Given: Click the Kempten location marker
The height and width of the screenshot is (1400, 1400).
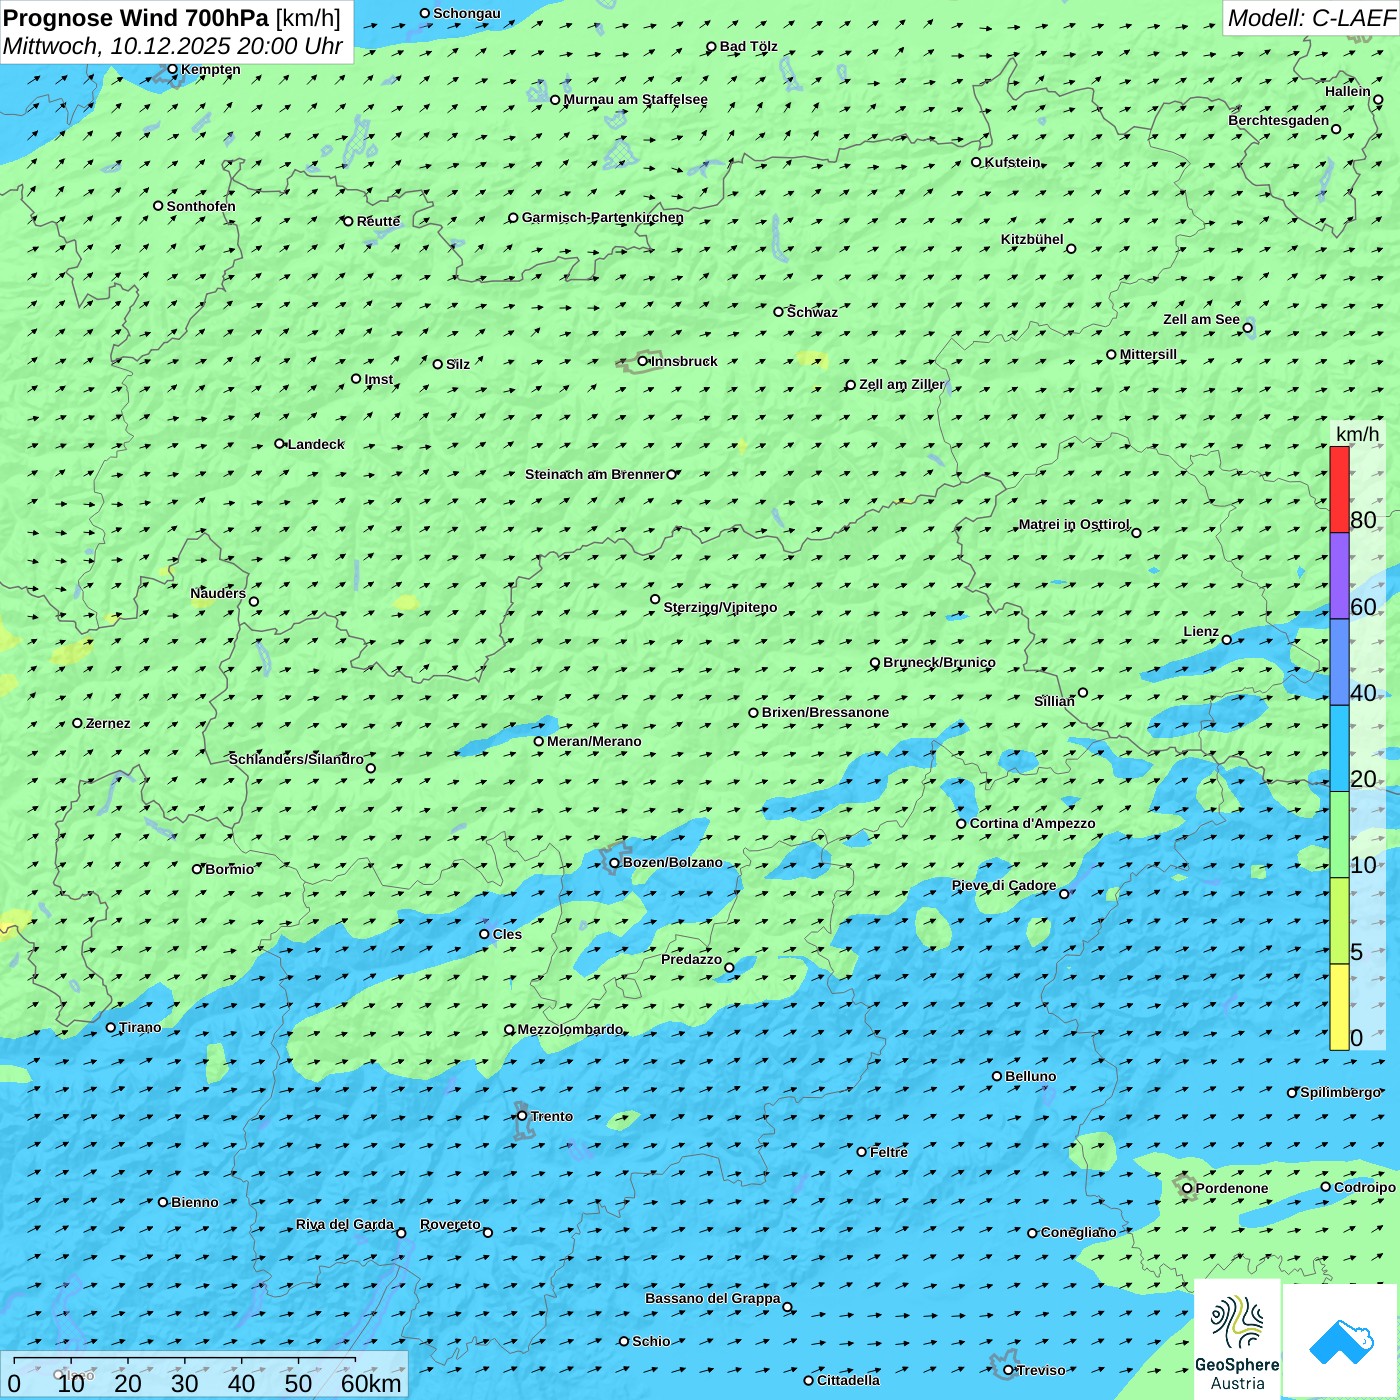Looking at the screenshot, I should coord(173,70).
